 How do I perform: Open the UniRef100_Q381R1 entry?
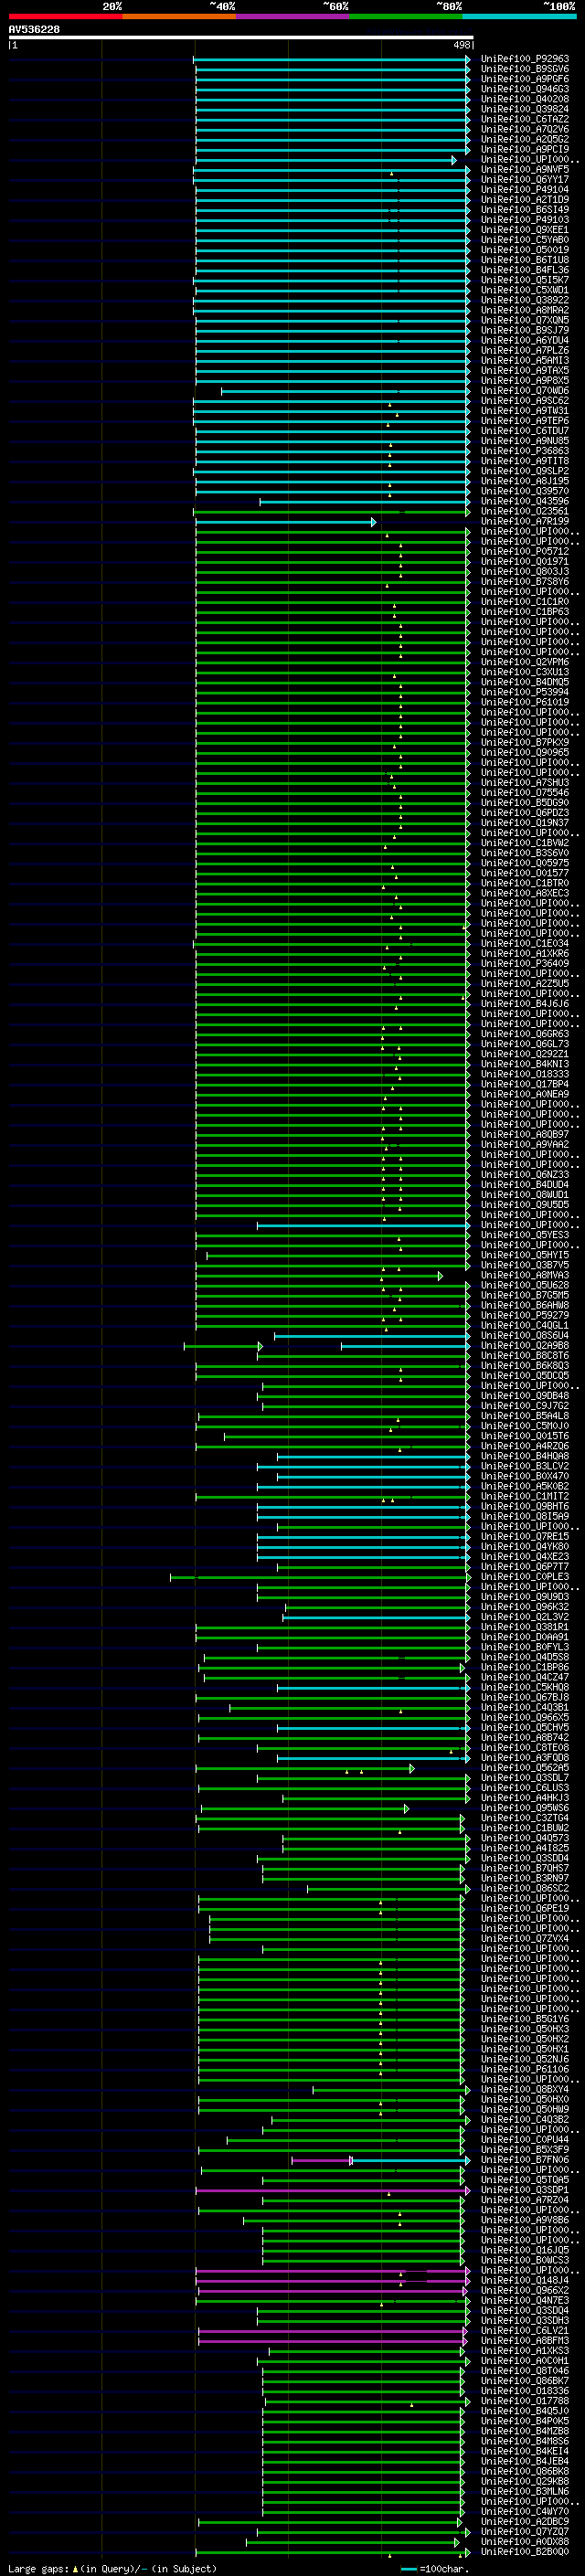(x=524, y=1627)
